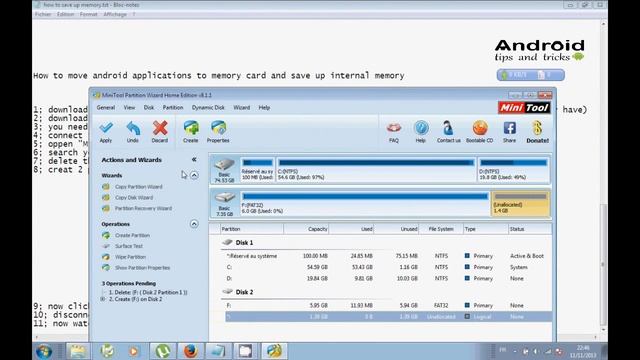This screenshot has height=360, width=640.
Task: Open Firefox from the taskbar
Action: (x=190, y=351)
